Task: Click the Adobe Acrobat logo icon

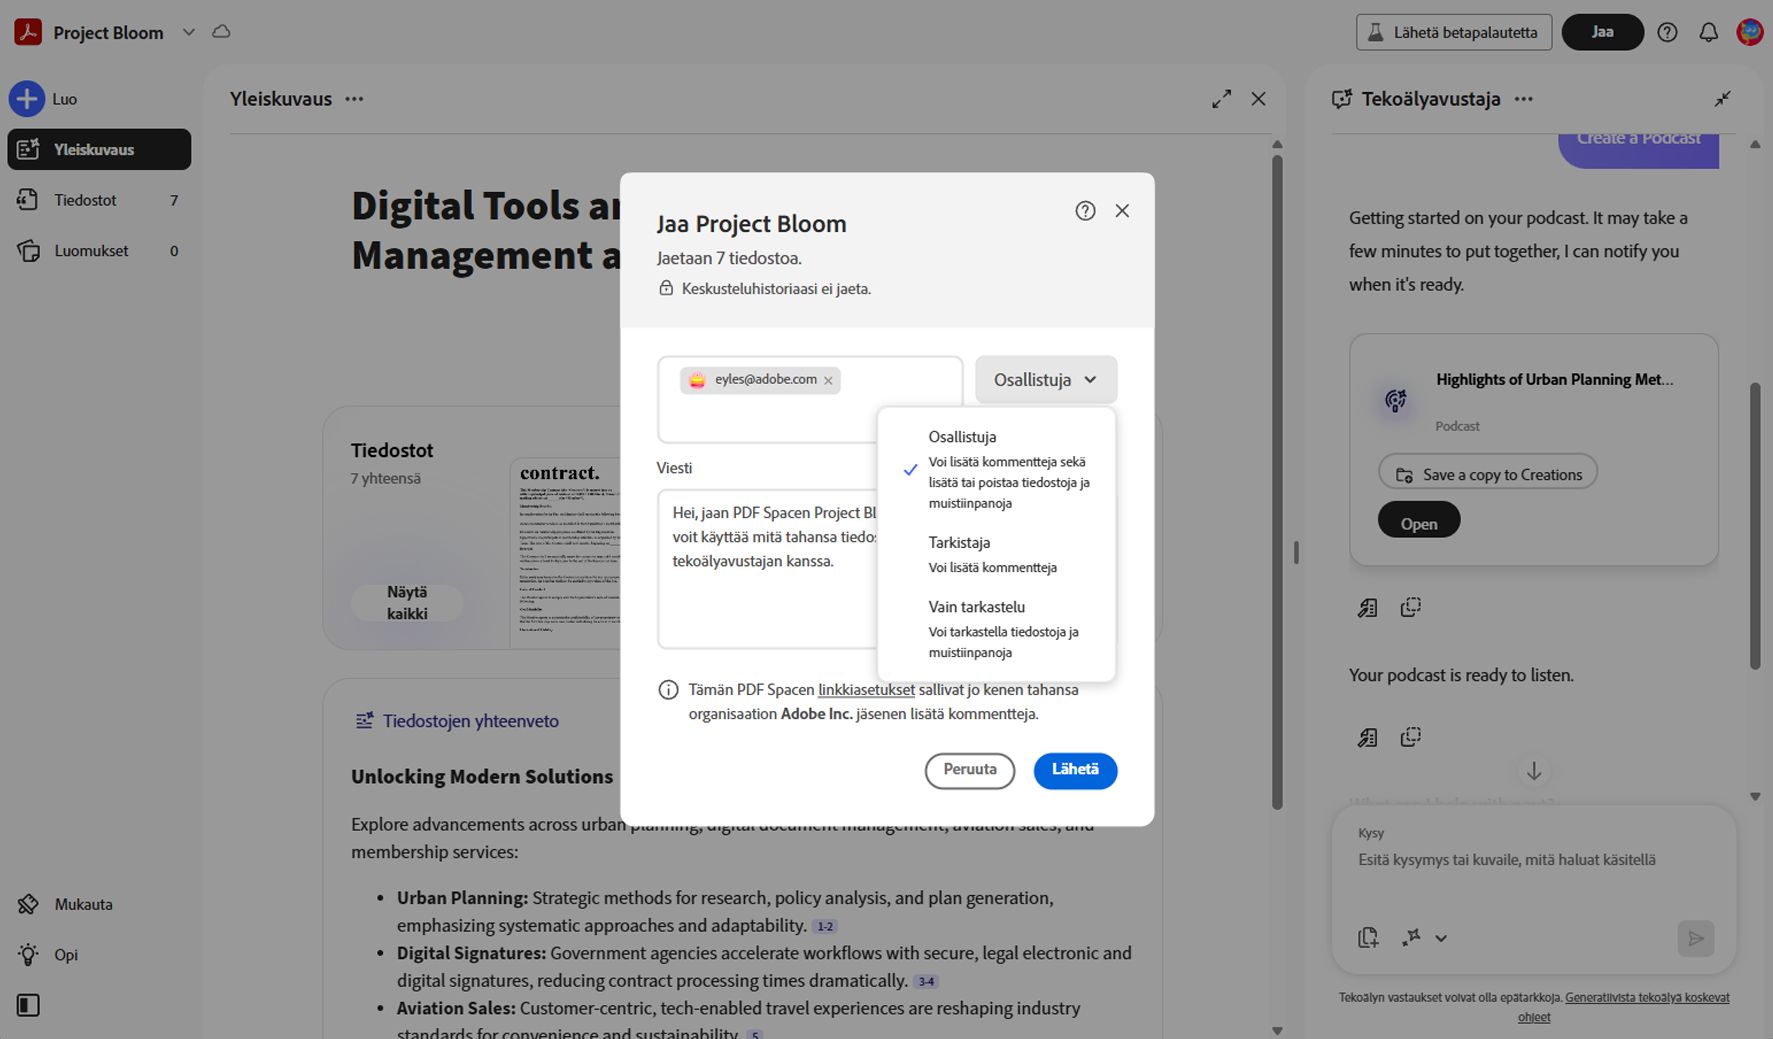Action: 27,32
